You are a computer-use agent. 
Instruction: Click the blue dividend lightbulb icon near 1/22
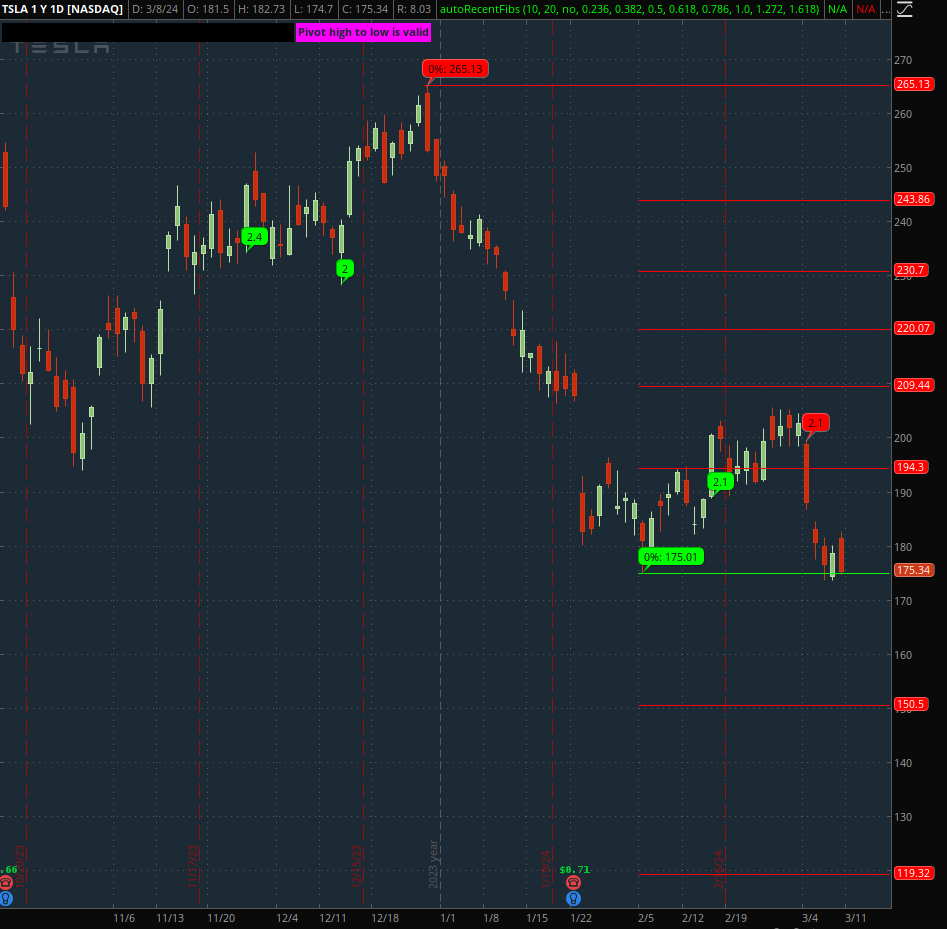pyautogui.click(x=573, y=897)
